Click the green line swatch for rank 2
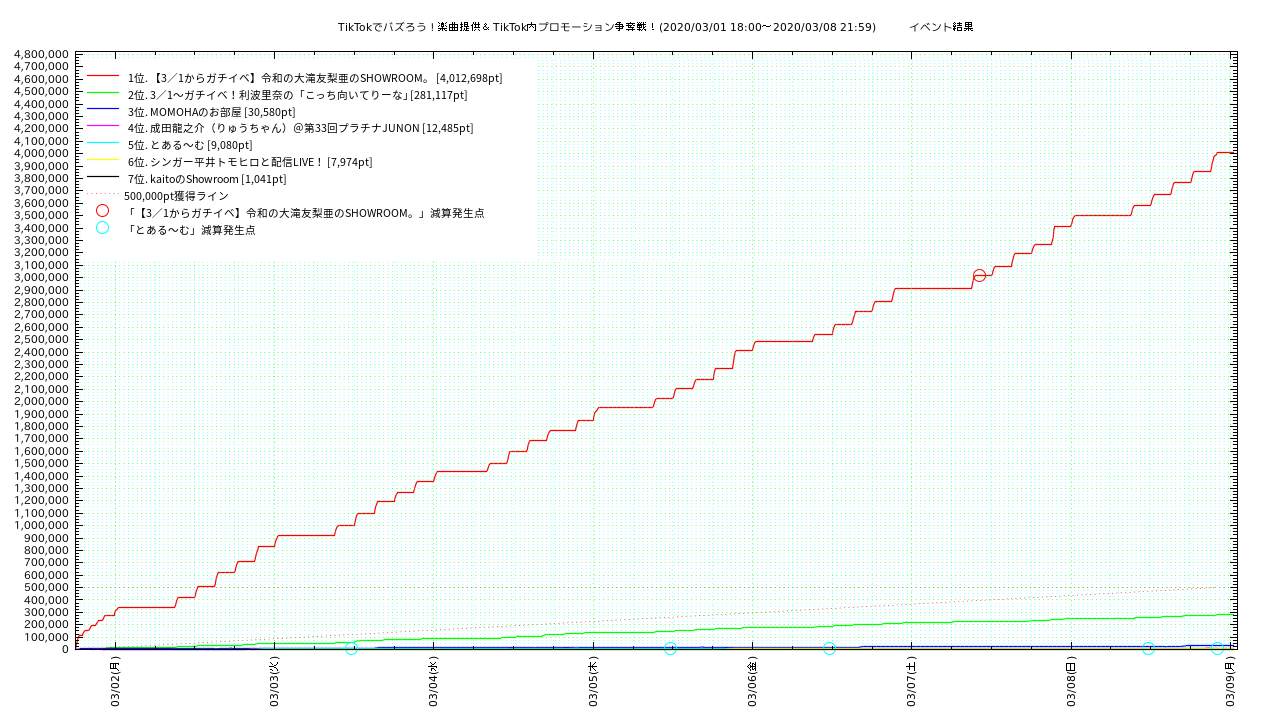Viewport: 1280px width, 720px height. pyautogui.click(x=103, y=93)
